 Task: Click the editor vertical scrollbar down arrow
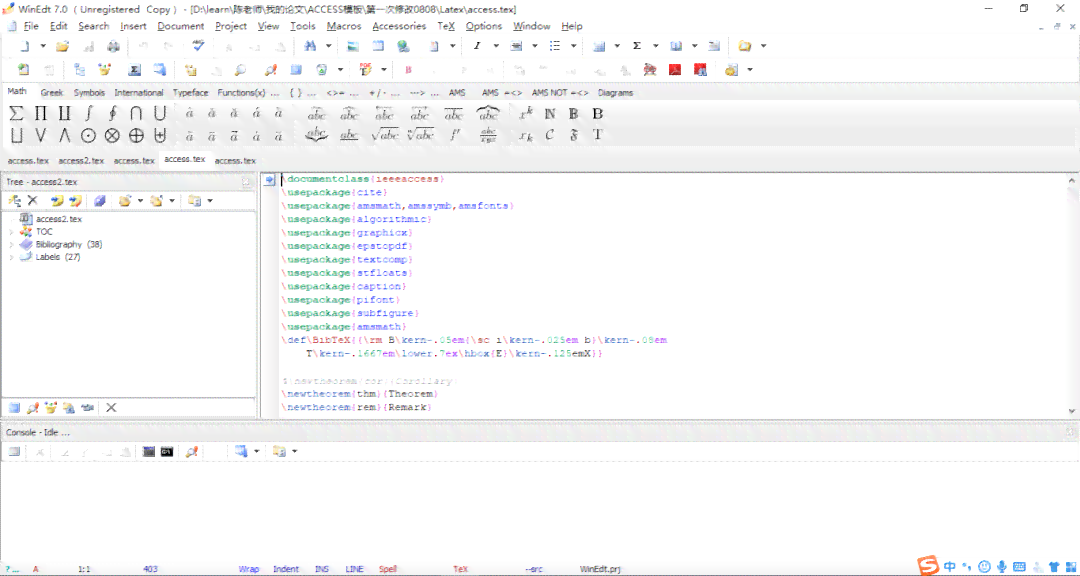(x=1071, y=411)
